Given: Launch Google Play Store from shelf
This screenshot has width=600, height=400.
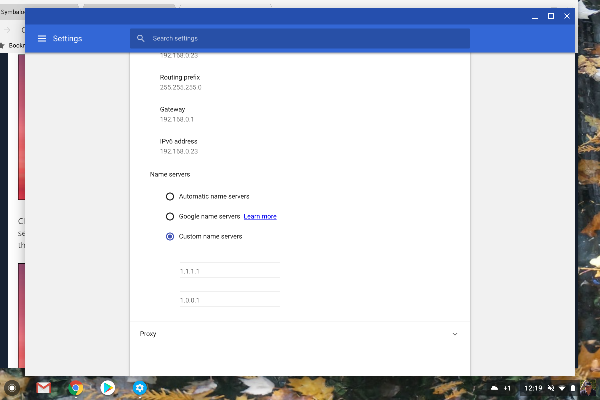Looking at the screenshot, I should (107, 387).
